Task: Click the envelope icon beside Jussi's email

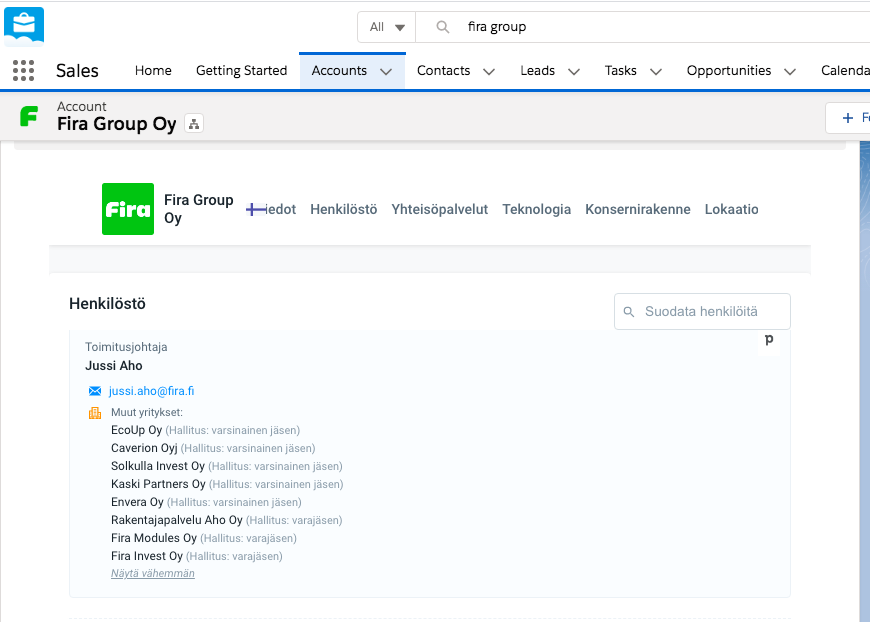Action: coord(95,391)
